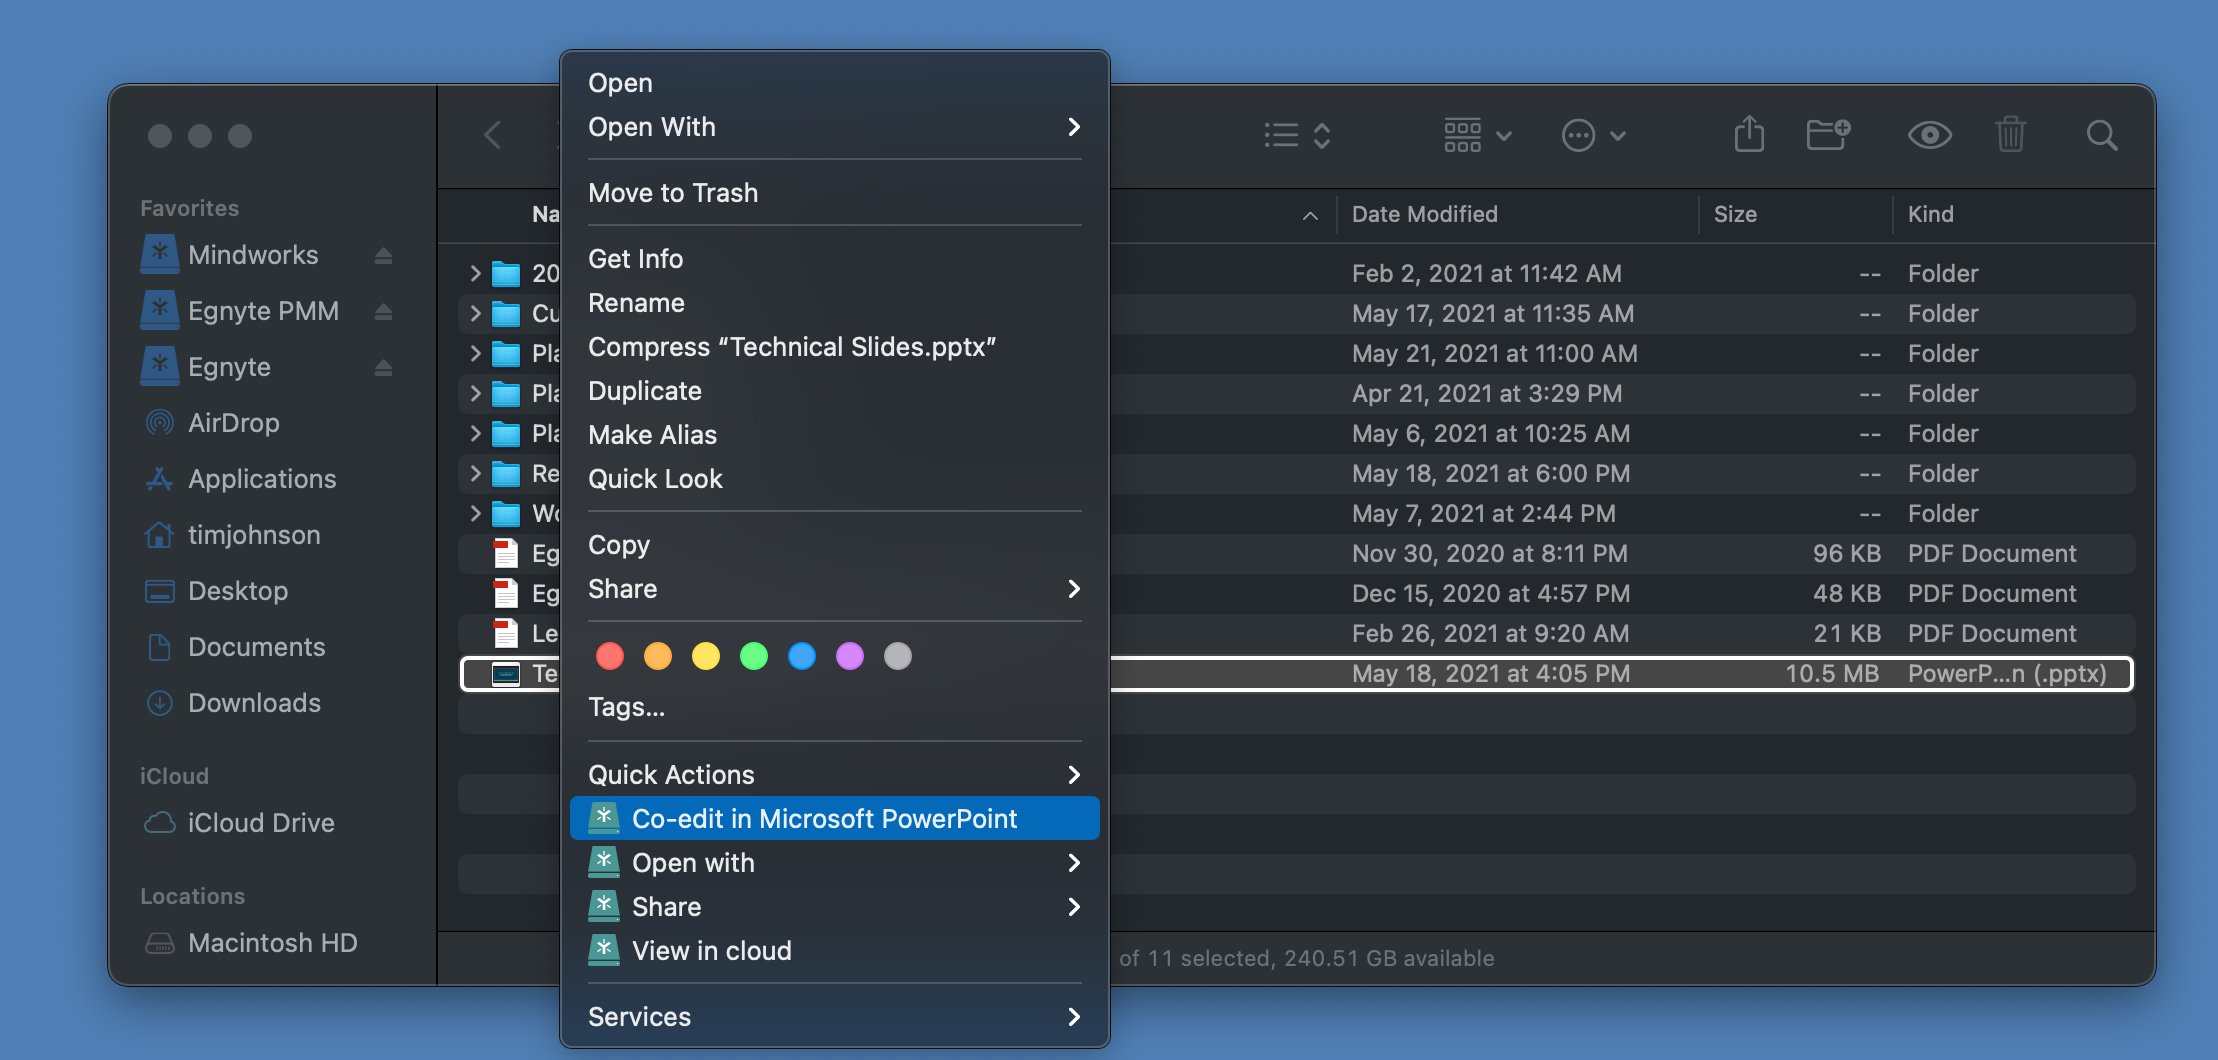Screen dimensions: 2218x1060
Task: Choose Move to Trash from context menu
Action: pyautogui.click(x=673, y=193)
